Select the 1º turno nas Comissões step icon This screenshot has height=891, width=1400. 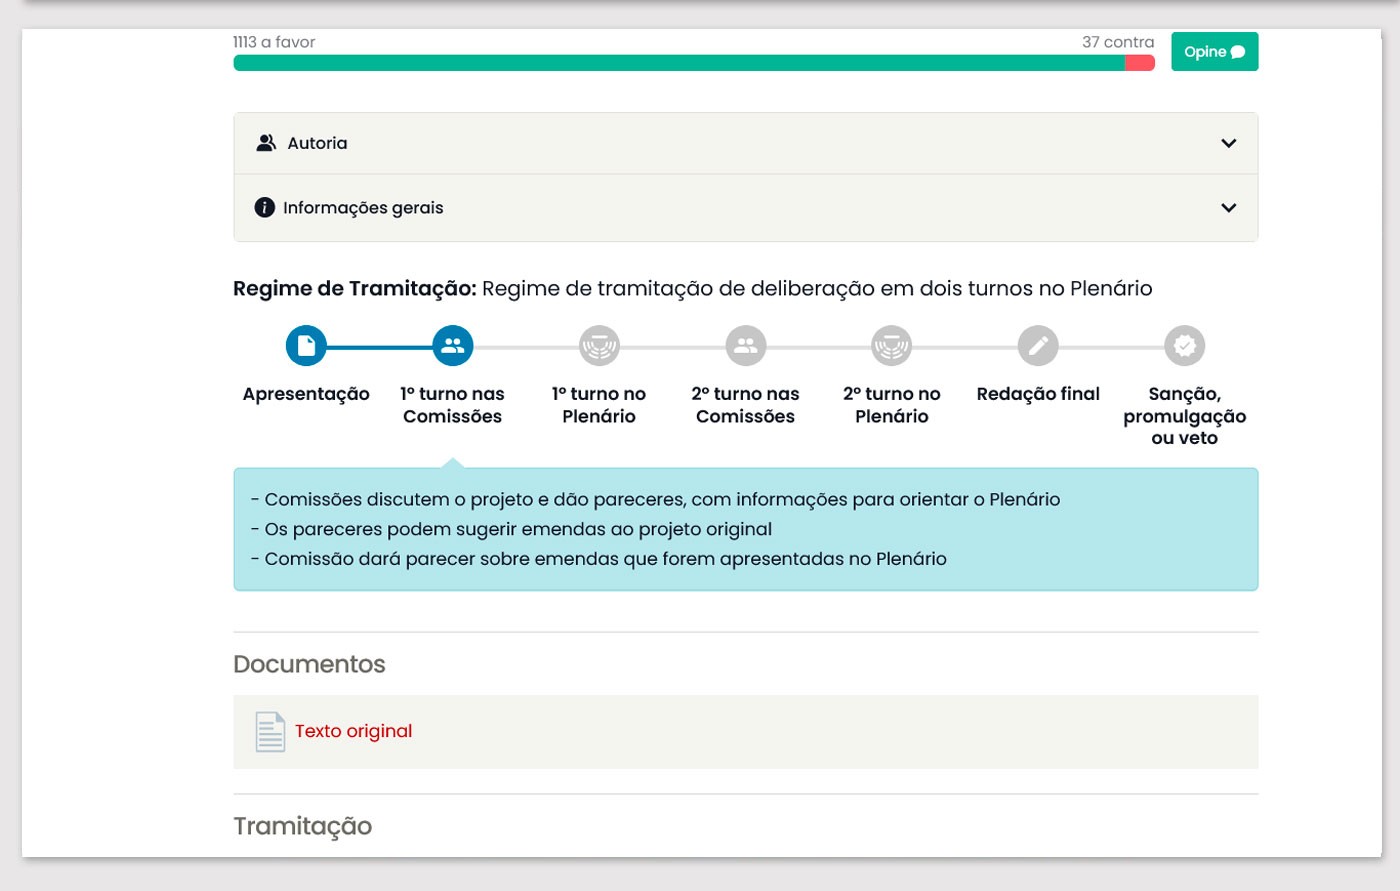click(x=453, y=346)
